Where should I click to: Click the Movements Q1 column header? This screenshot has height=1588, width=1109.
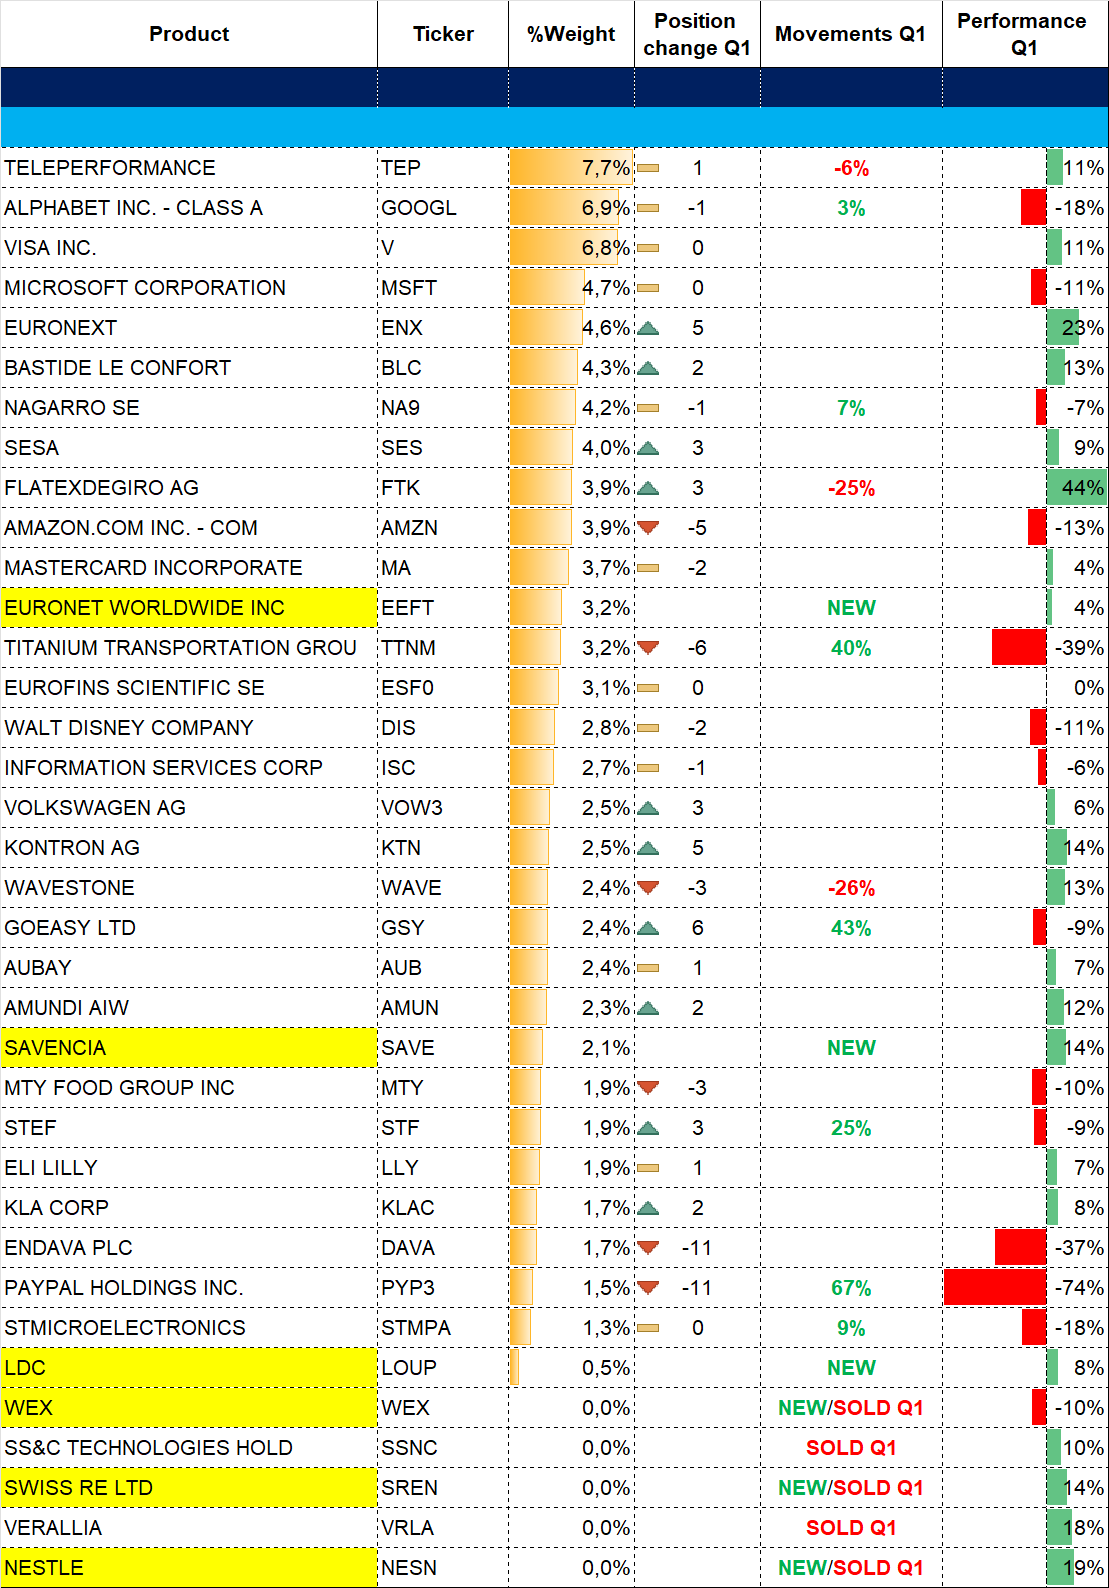[x=851, y=34]
